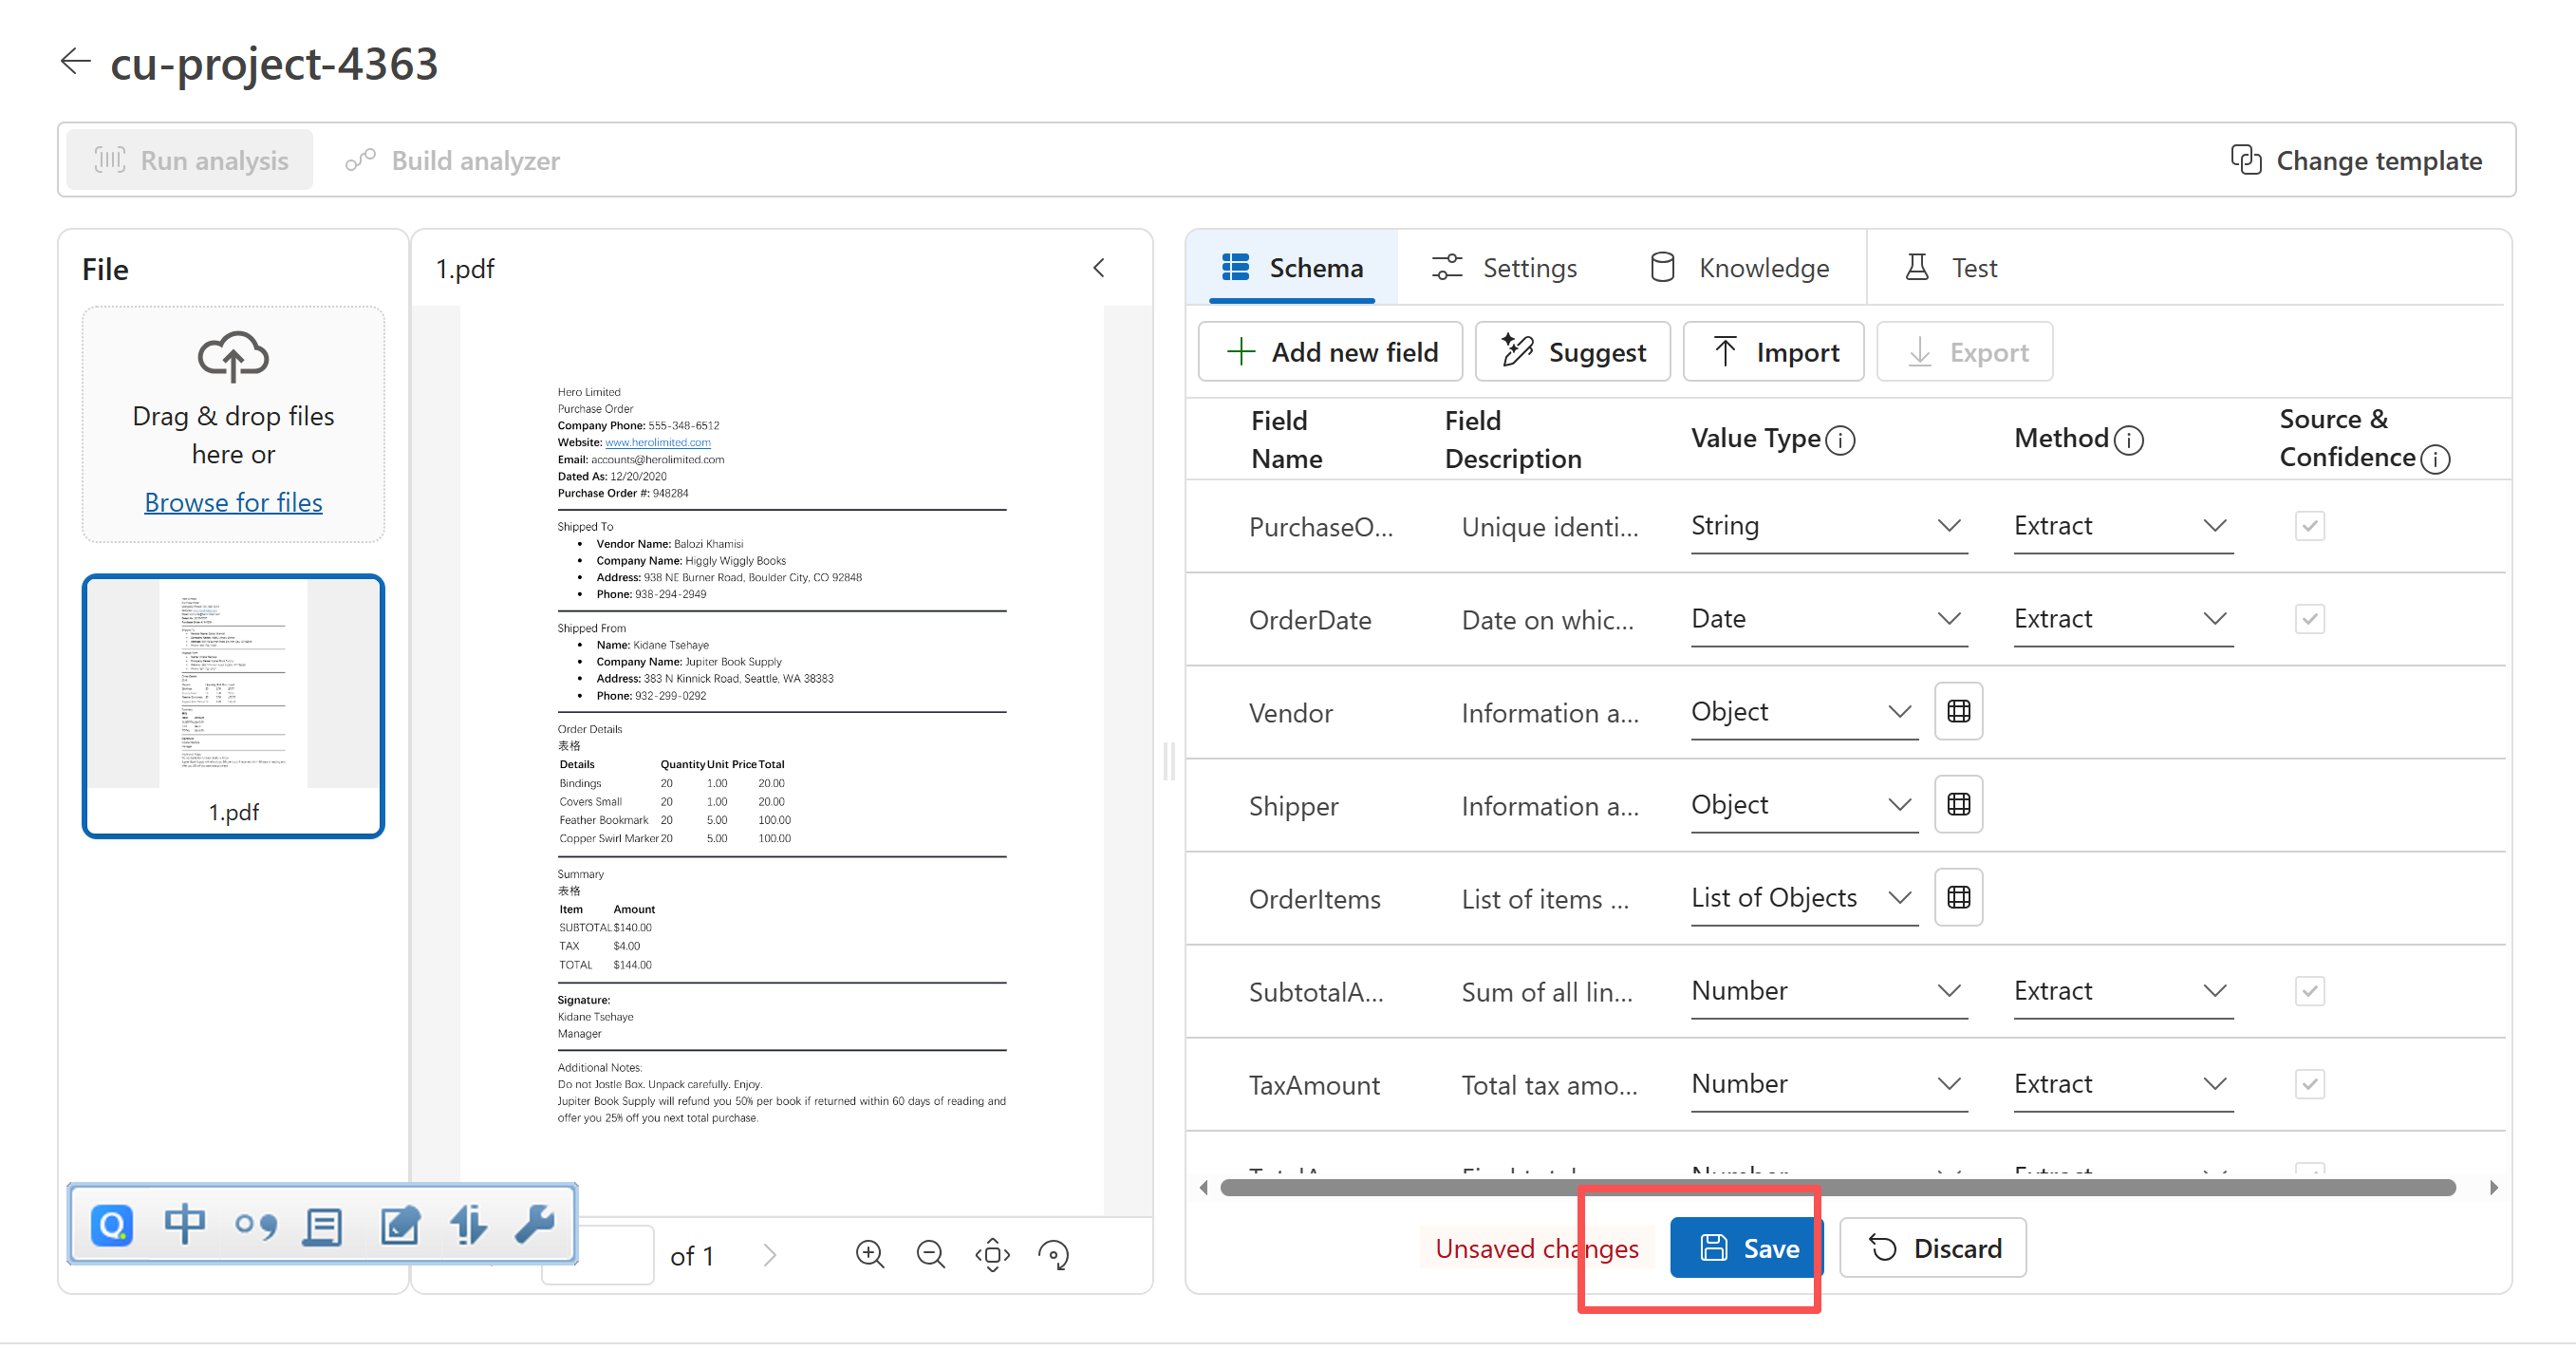Click the horizontal scrollbar under the schema table
This screenshot has width=2576, height=1350.
(1837, 1187)
